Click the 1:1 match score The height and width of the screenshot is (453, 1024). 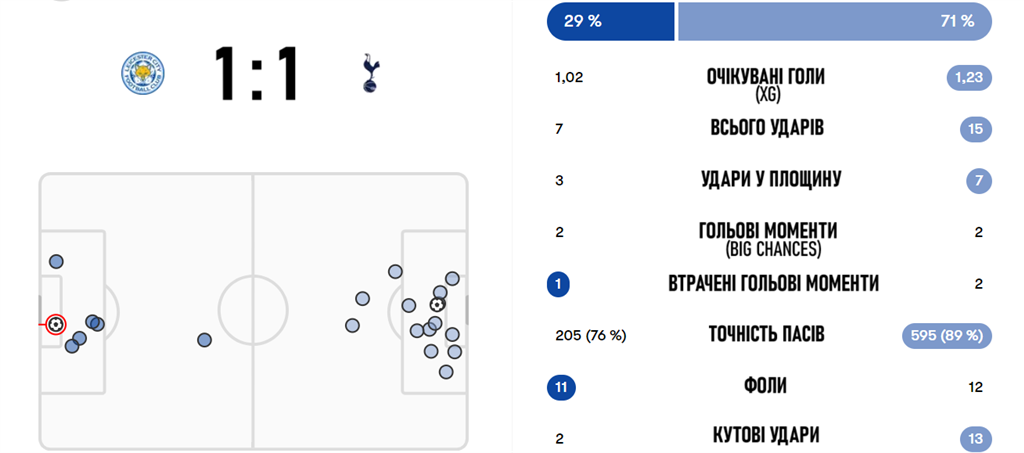coord(256,73)
